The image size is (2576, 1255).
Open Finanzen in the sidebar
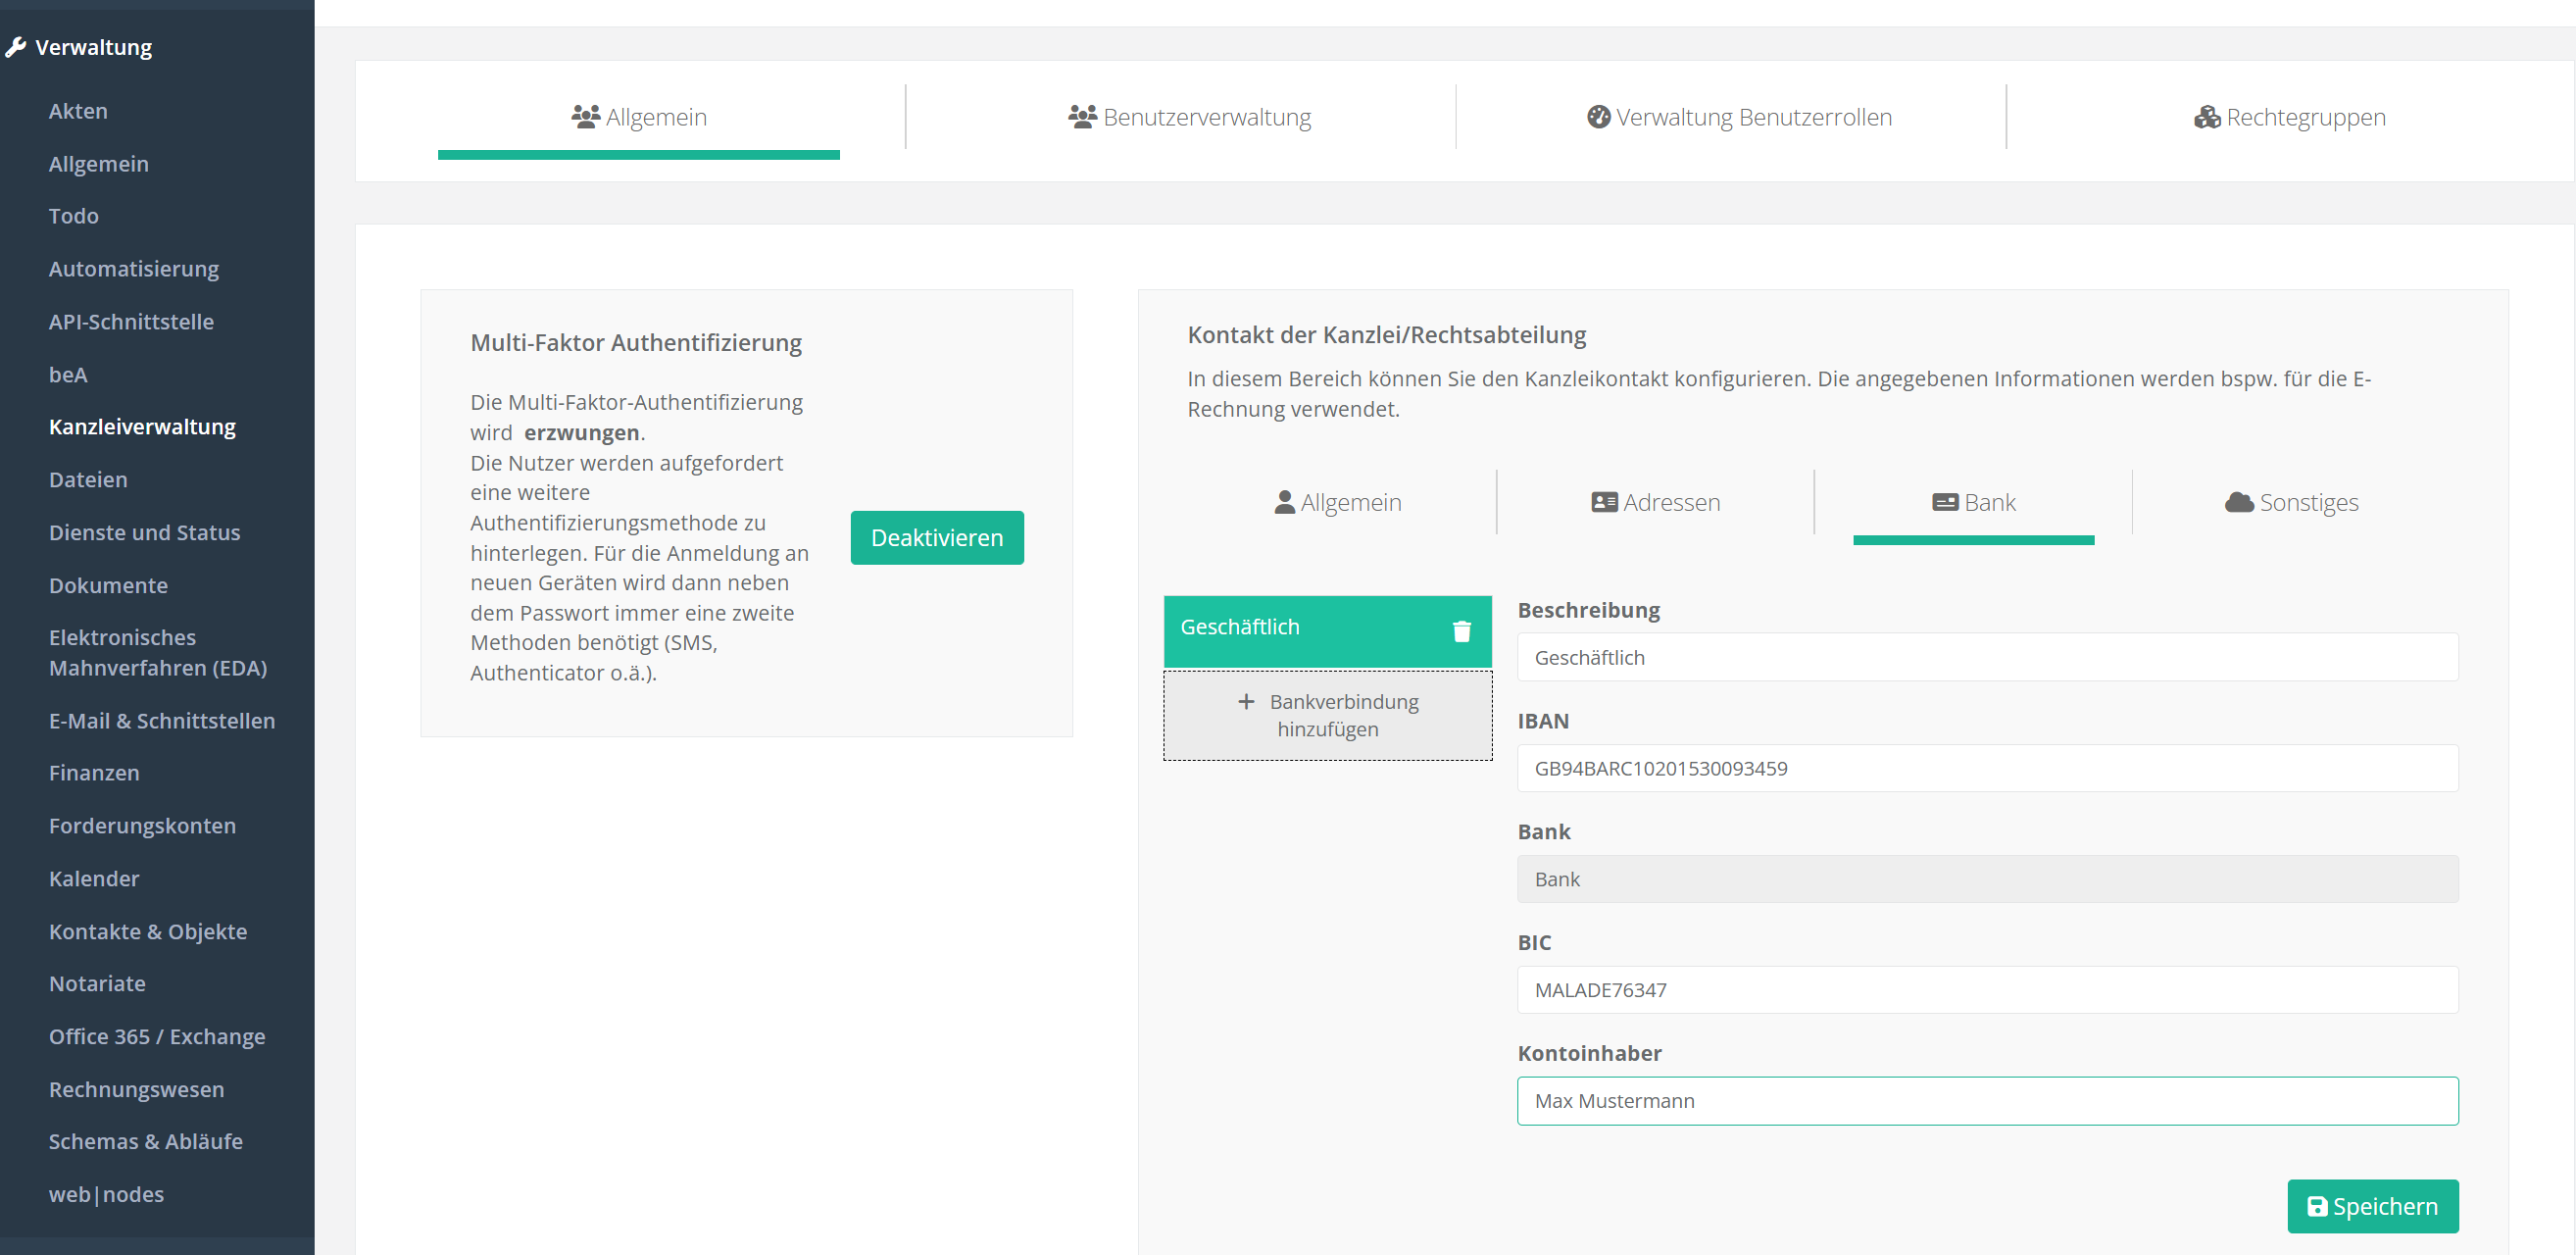coord(94,773)
